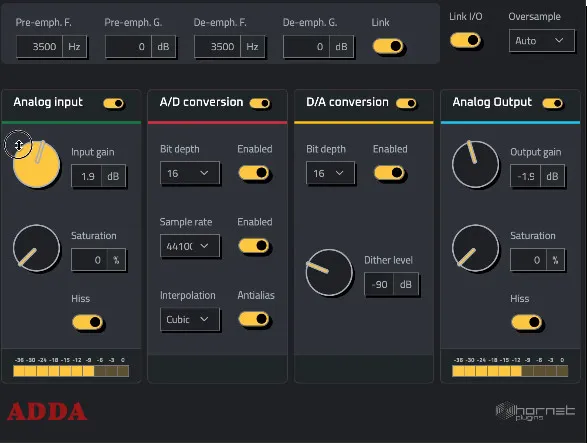
Task: Click the Input gain value field 1.9
Action: pyautogui.click(x=86, y=176)
